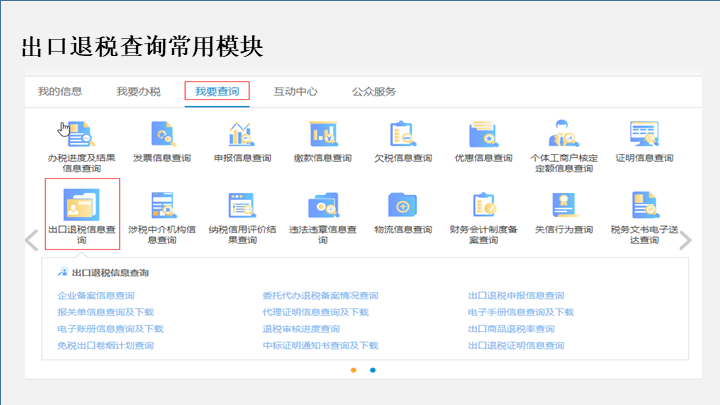The image size is (720, 405).
Task: Open 个体工商户核定定额信息查询 icon
Action: pyautogui.click(x=564, y=134)
